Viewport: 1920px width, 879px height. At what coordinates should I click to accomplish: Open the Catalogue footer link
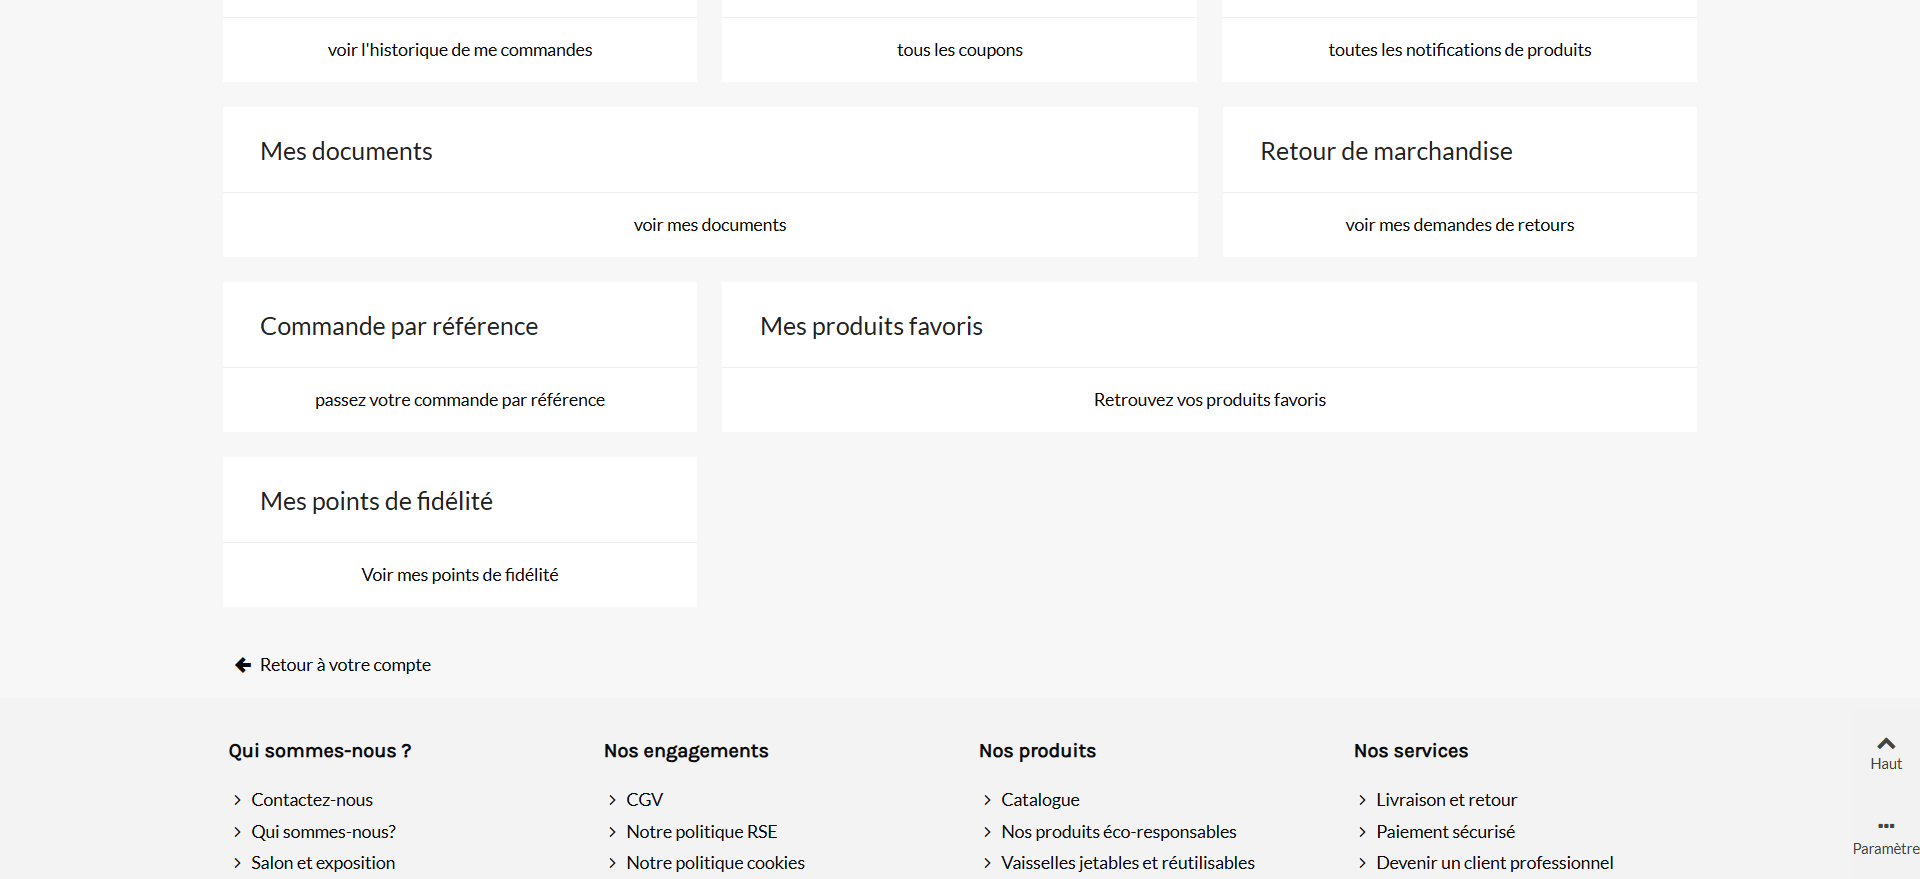(x=1040, y=800)
